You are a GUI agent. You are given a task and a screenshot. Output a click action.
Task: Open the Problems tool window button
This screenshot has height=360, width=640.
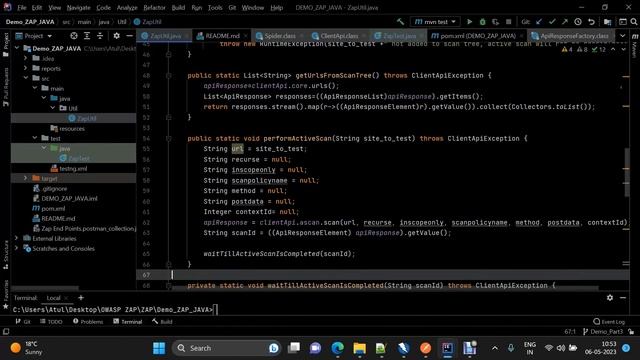(x=88, y=322)
